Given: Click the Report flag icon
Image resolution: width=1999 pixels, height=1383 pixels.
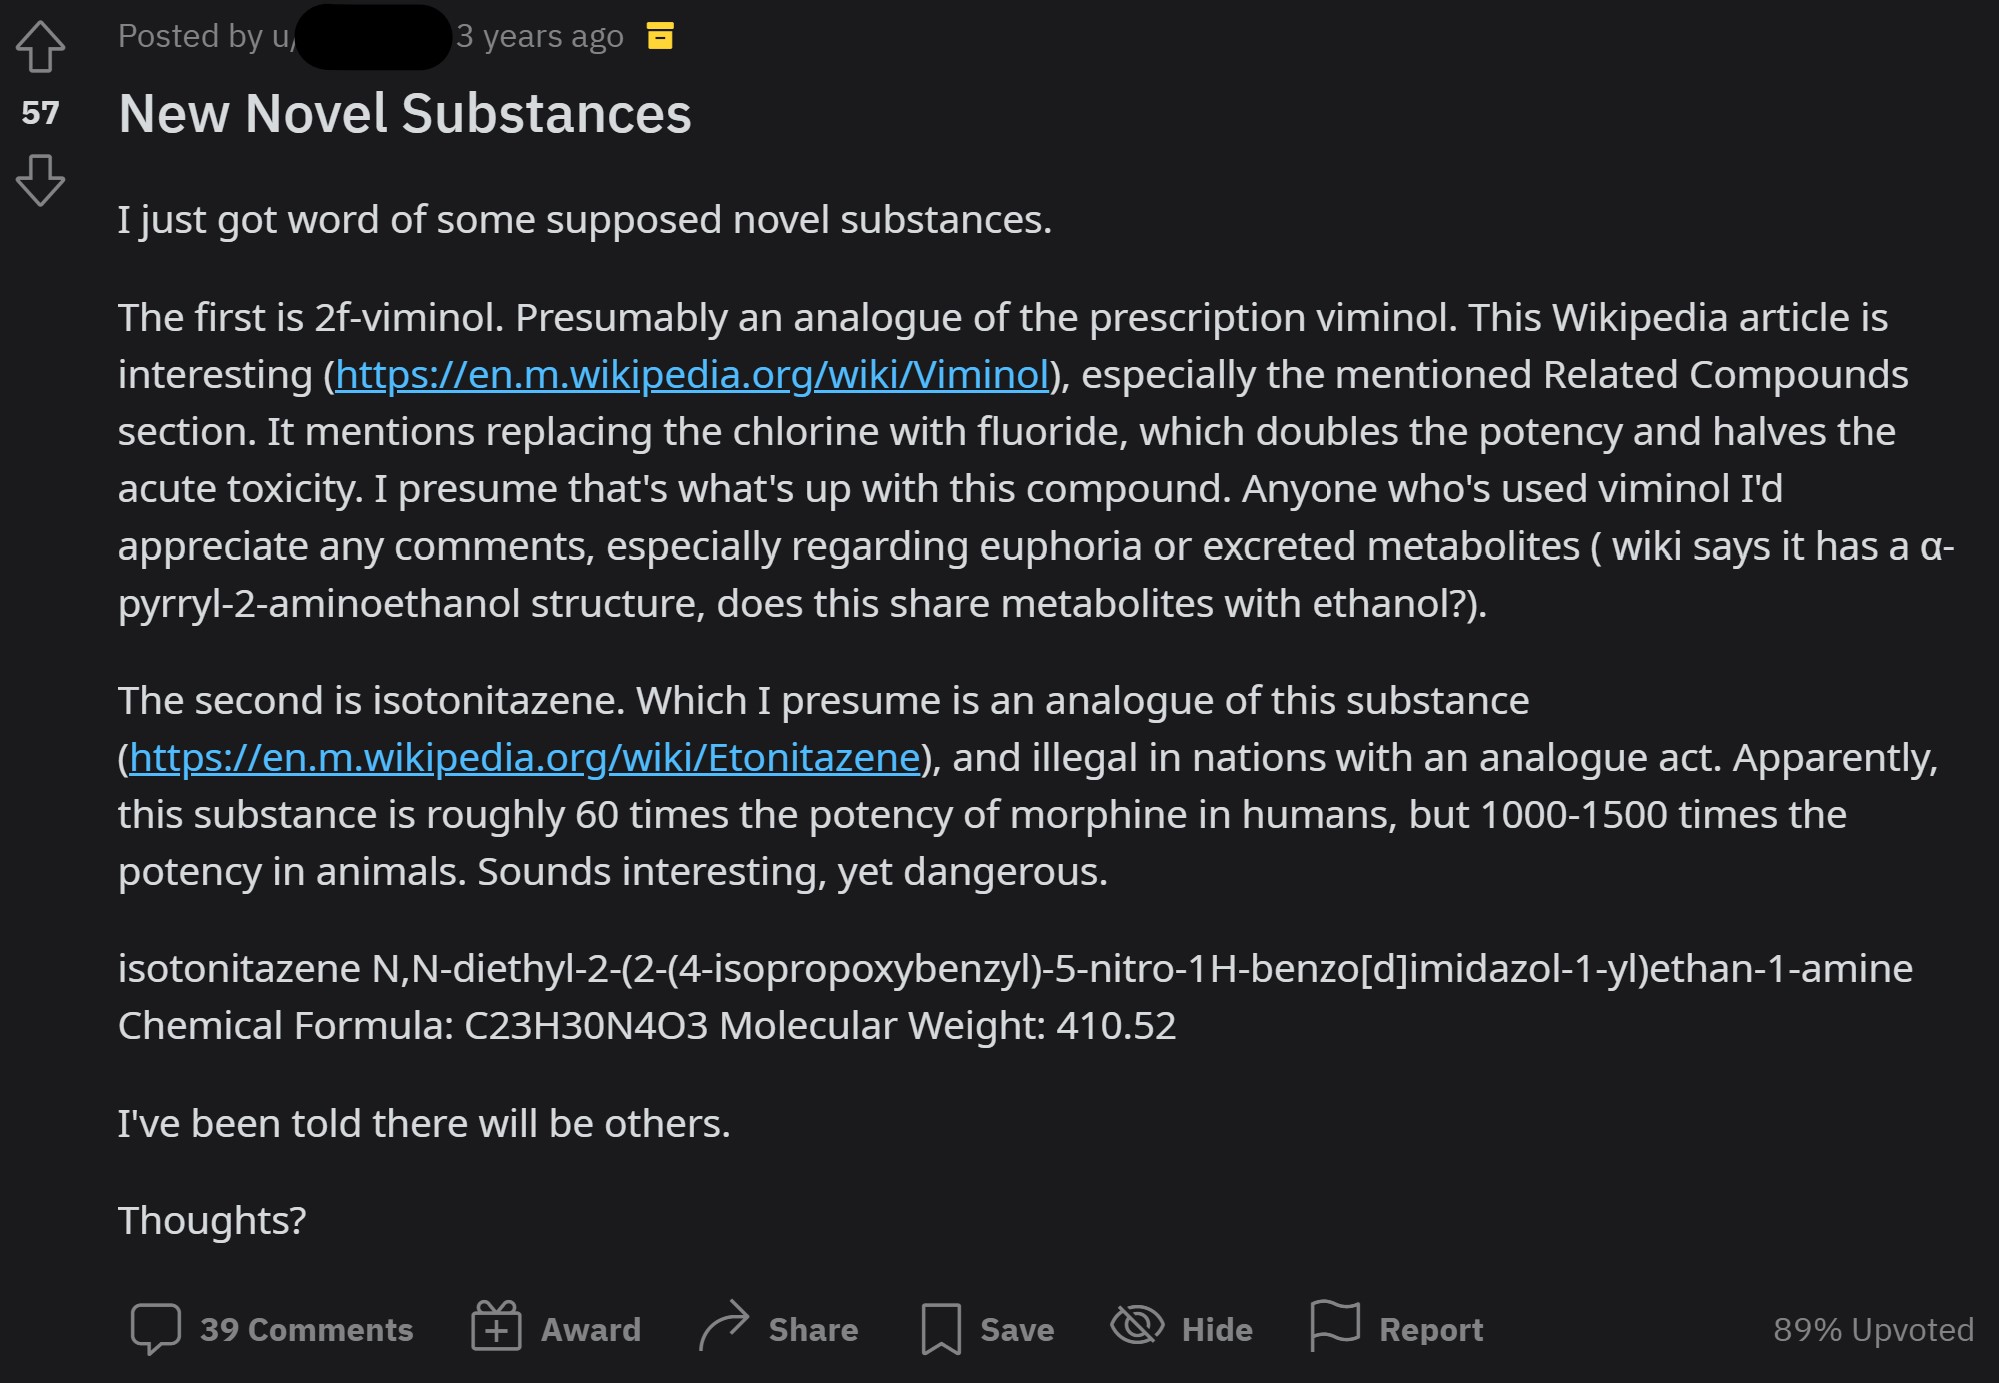Looking at the screenshot, I should point(1334,1328).
